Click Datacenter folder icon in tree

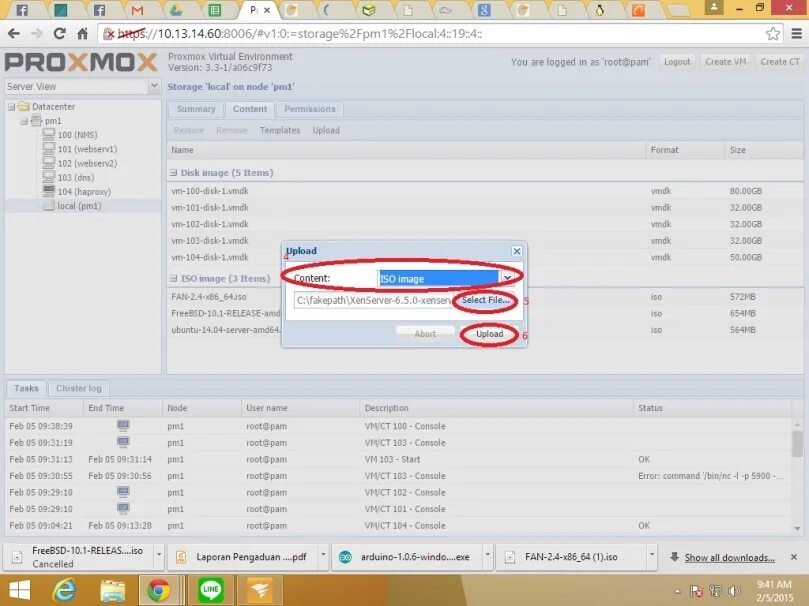pos(23,106)
